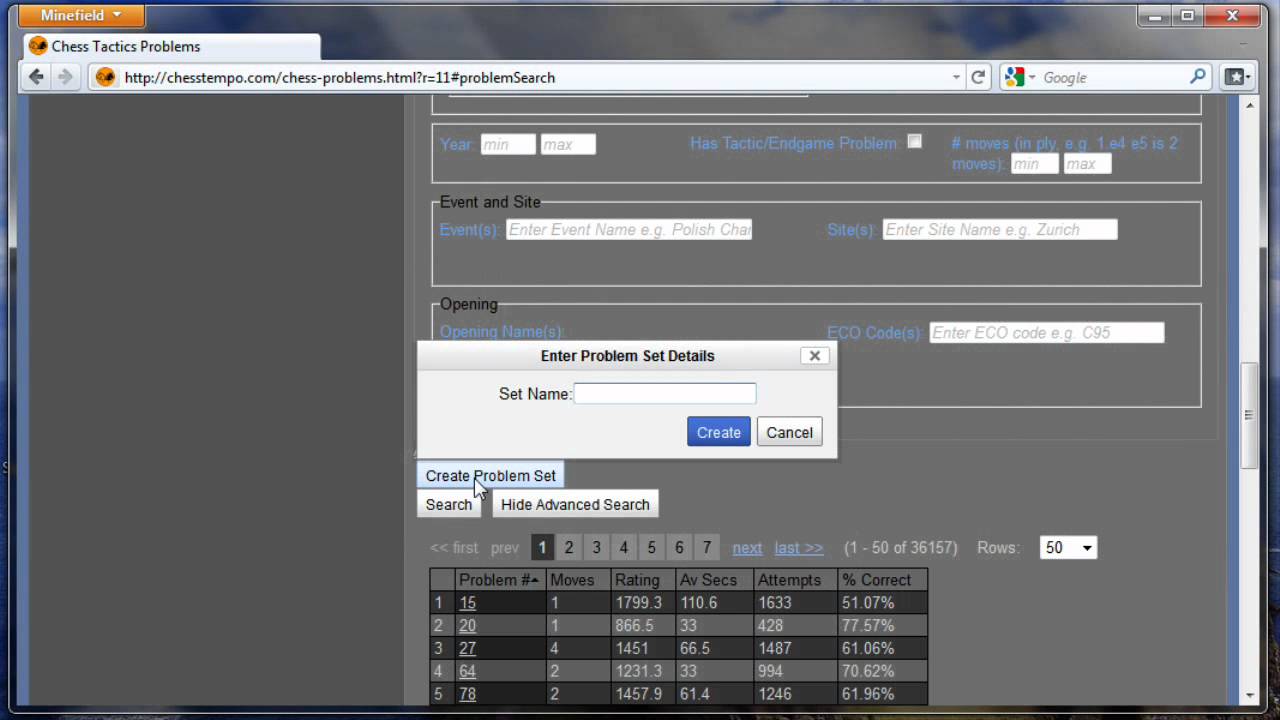Toggle Has Tactic/Endgame Problem checkbox
This screenshot has width=1280, height=720.
pos(914,142)
